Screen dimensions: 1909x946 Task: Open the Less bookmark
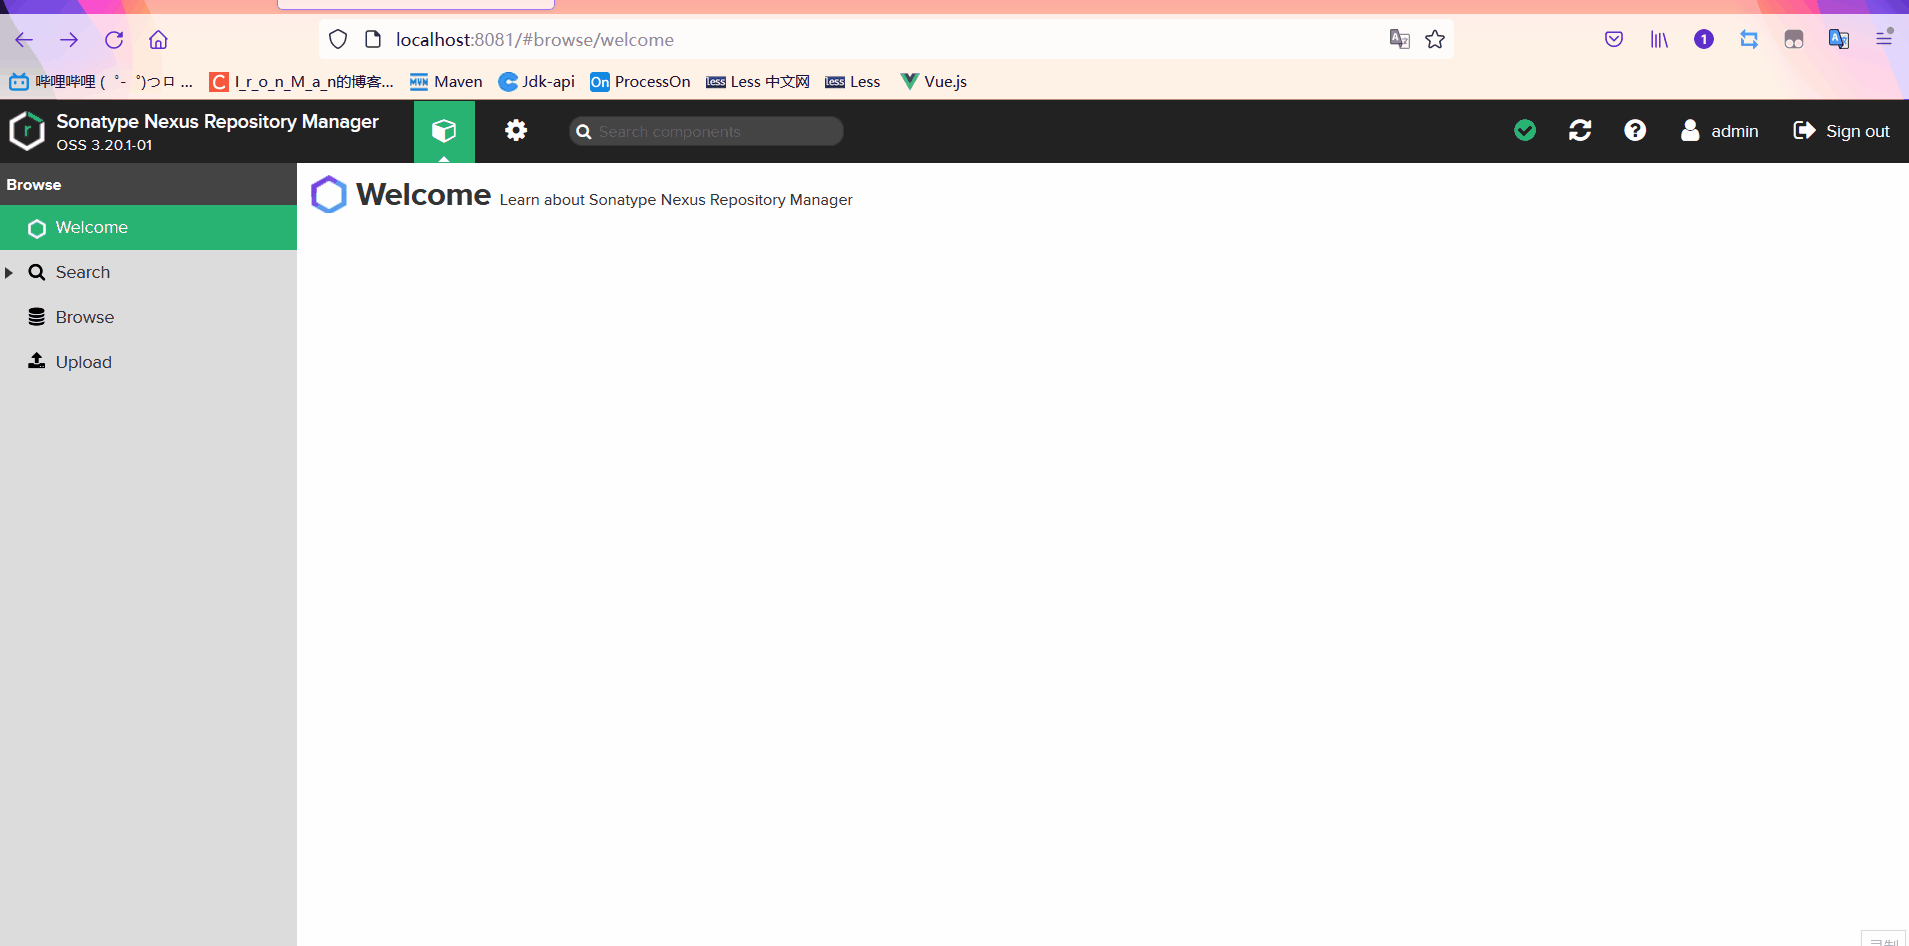[853, 82]
